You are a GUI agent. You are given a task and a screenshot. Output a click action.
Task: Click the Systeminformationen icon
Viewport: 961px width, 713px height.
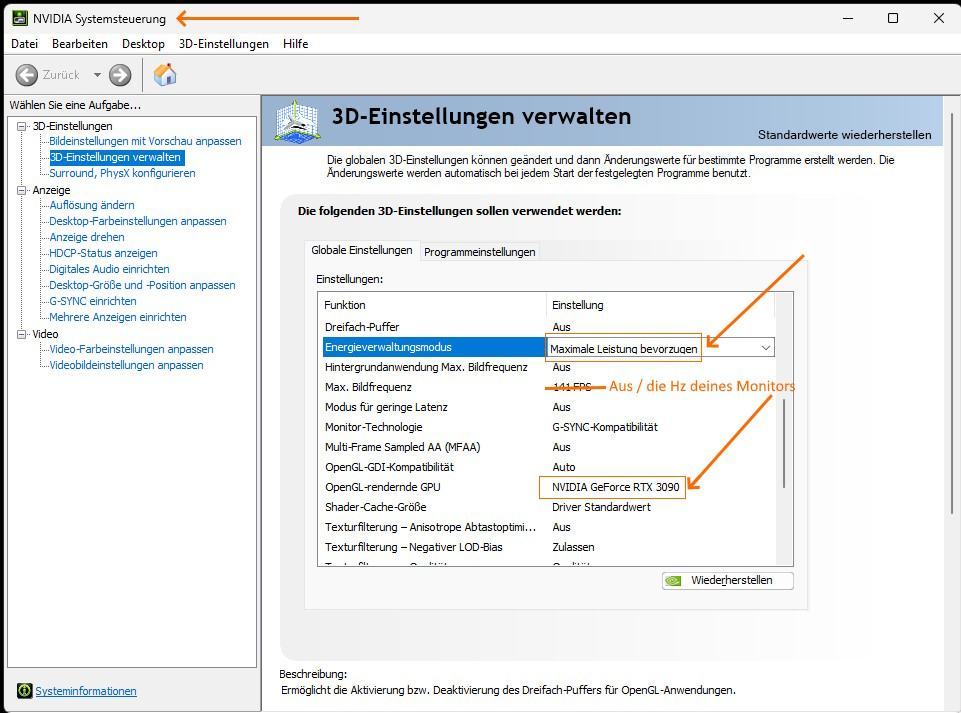(x=25, y=691)
